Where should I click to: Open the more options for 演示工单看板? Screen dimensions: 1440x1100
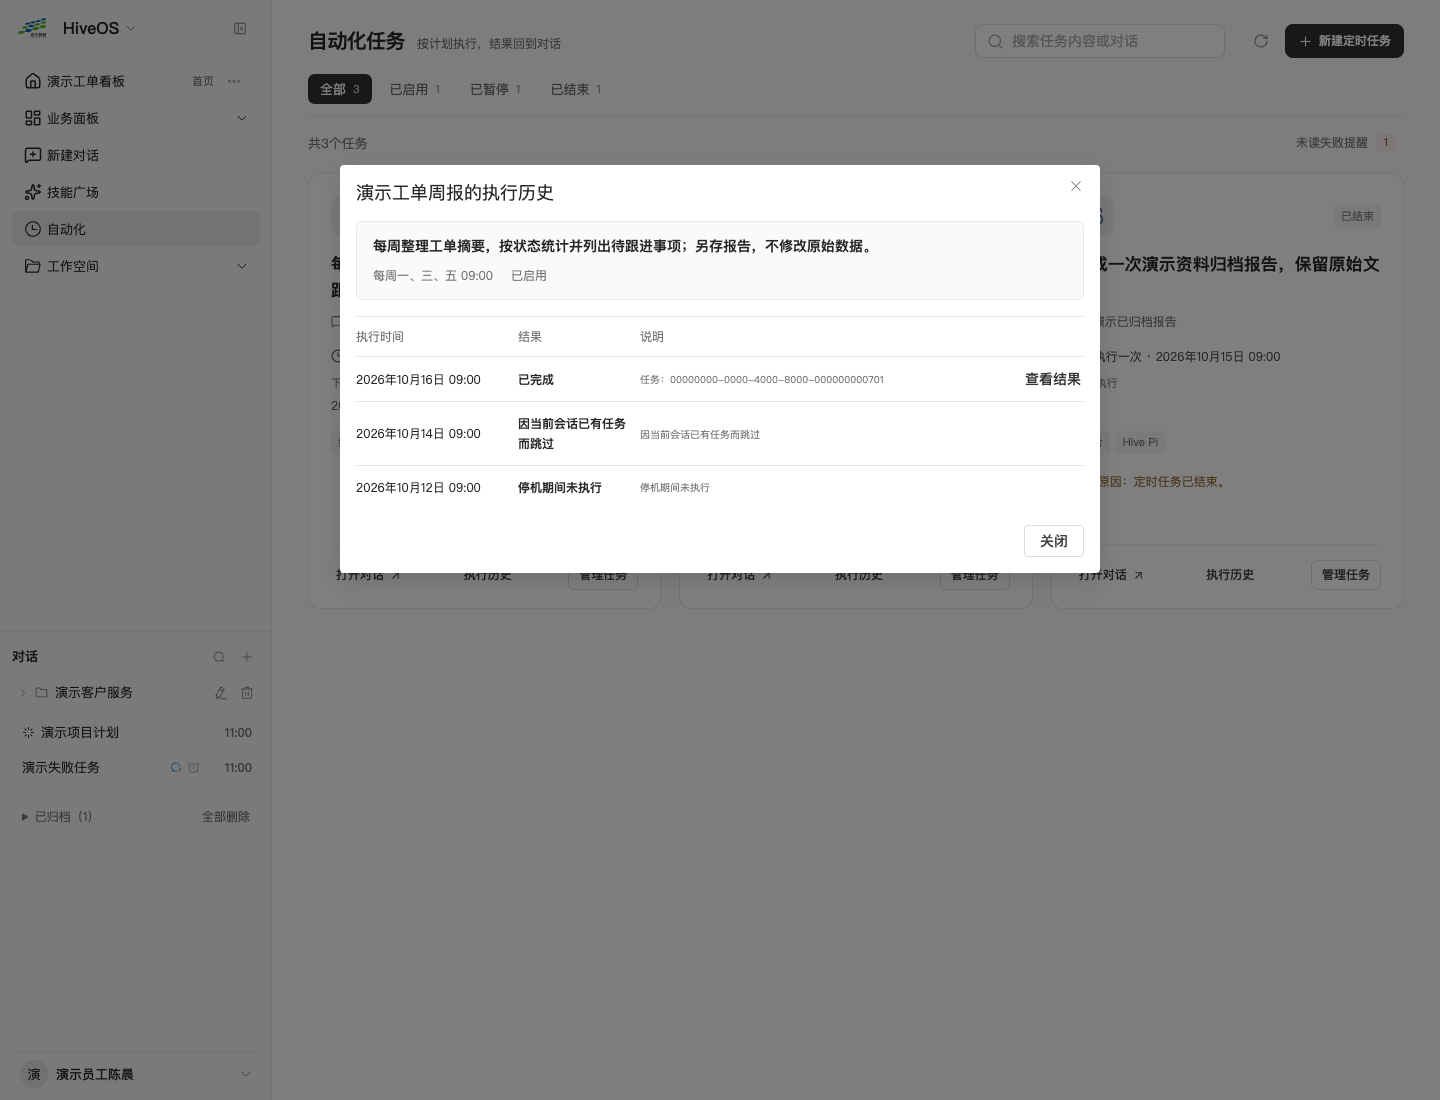click(234, 81)
